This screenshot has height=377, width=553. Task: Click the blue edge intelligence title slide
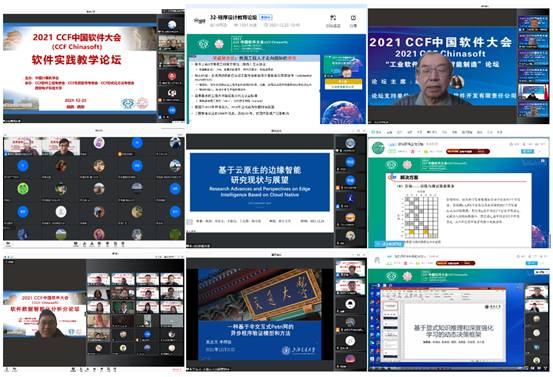(x=260, y=182)
